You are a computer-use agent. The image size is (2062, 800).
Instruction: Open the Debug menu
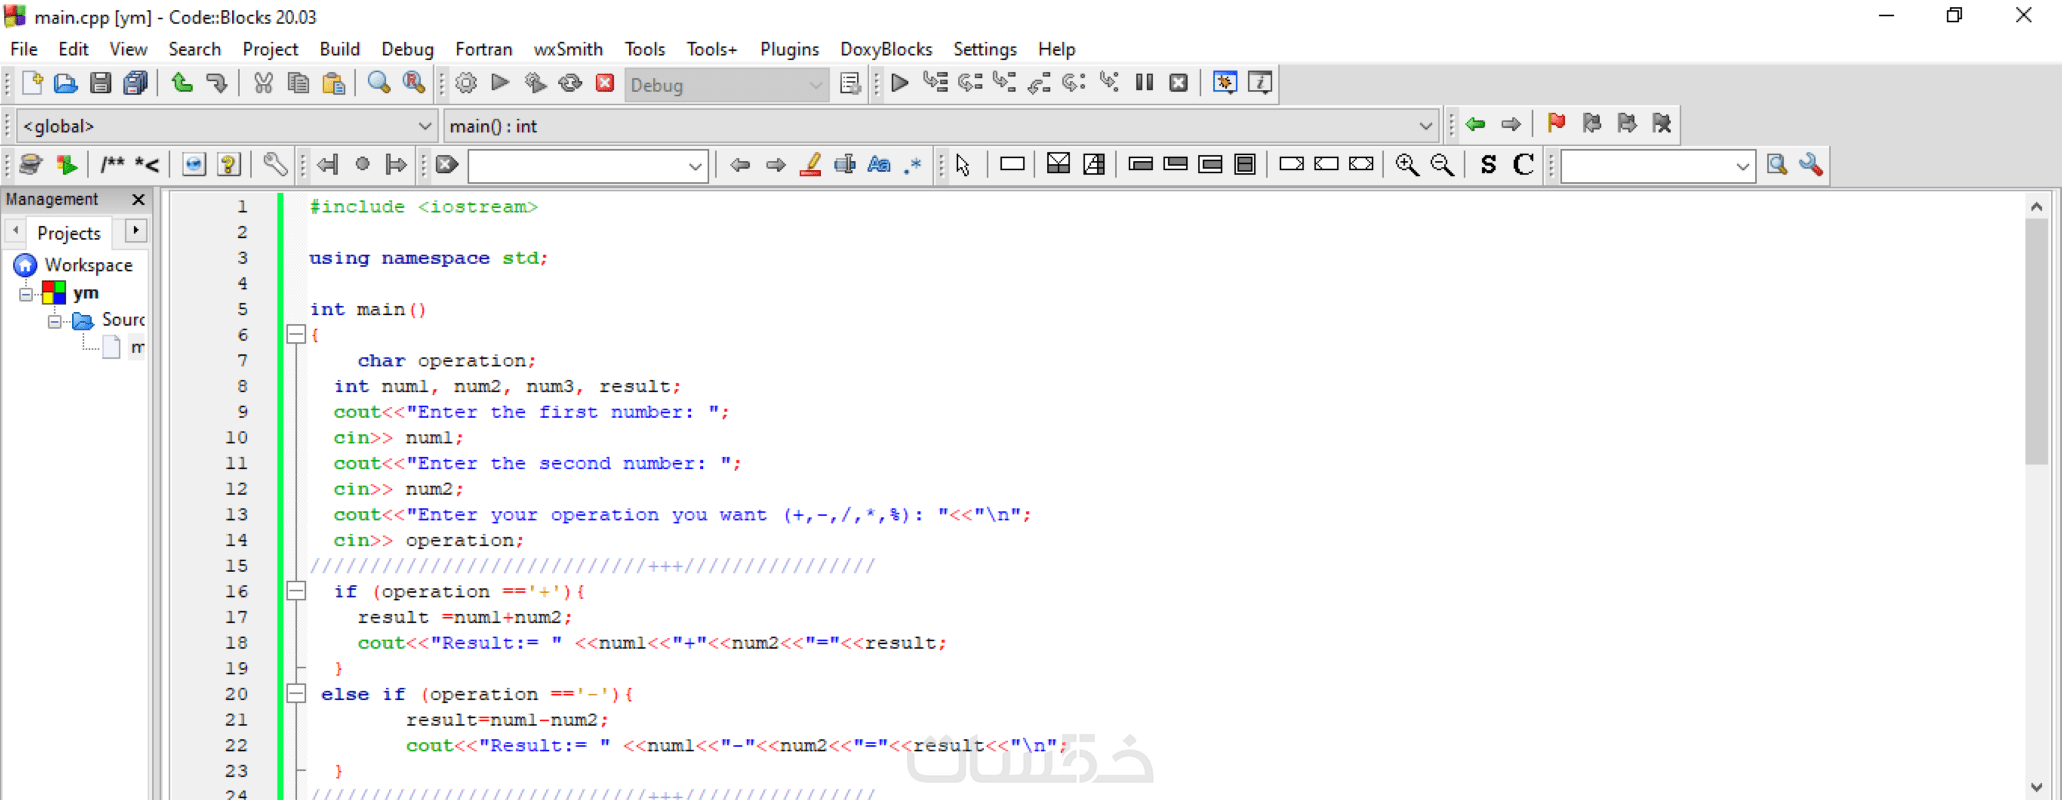[407, 49]
